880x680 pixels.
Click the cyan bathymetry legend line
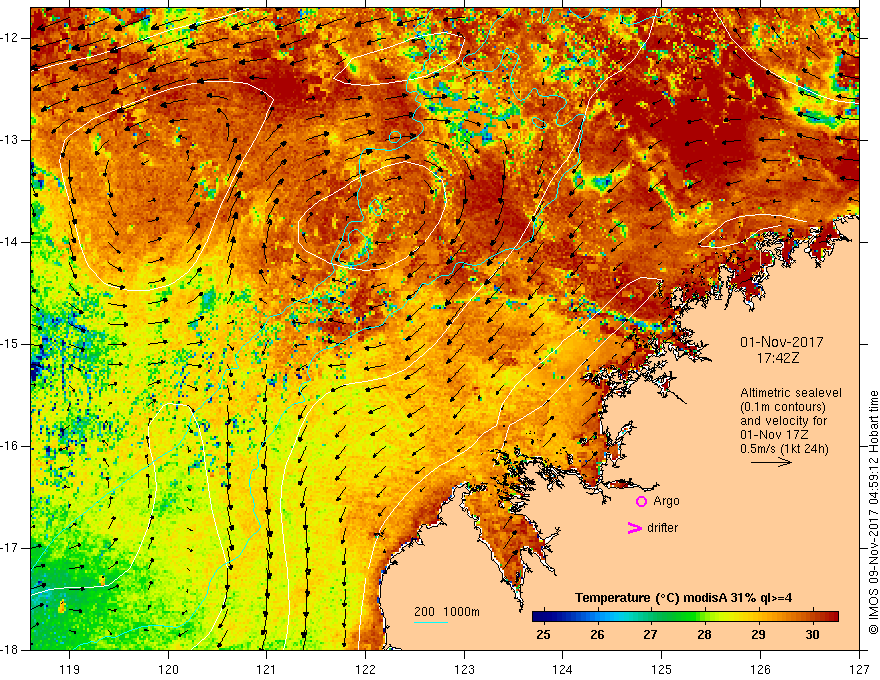430,622
